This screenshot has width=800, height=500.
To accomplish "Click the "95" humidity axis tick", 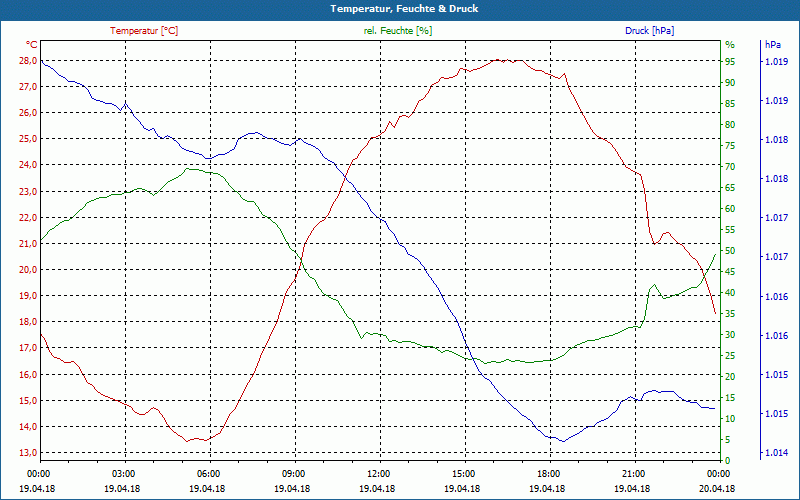I will click(730, 62).
